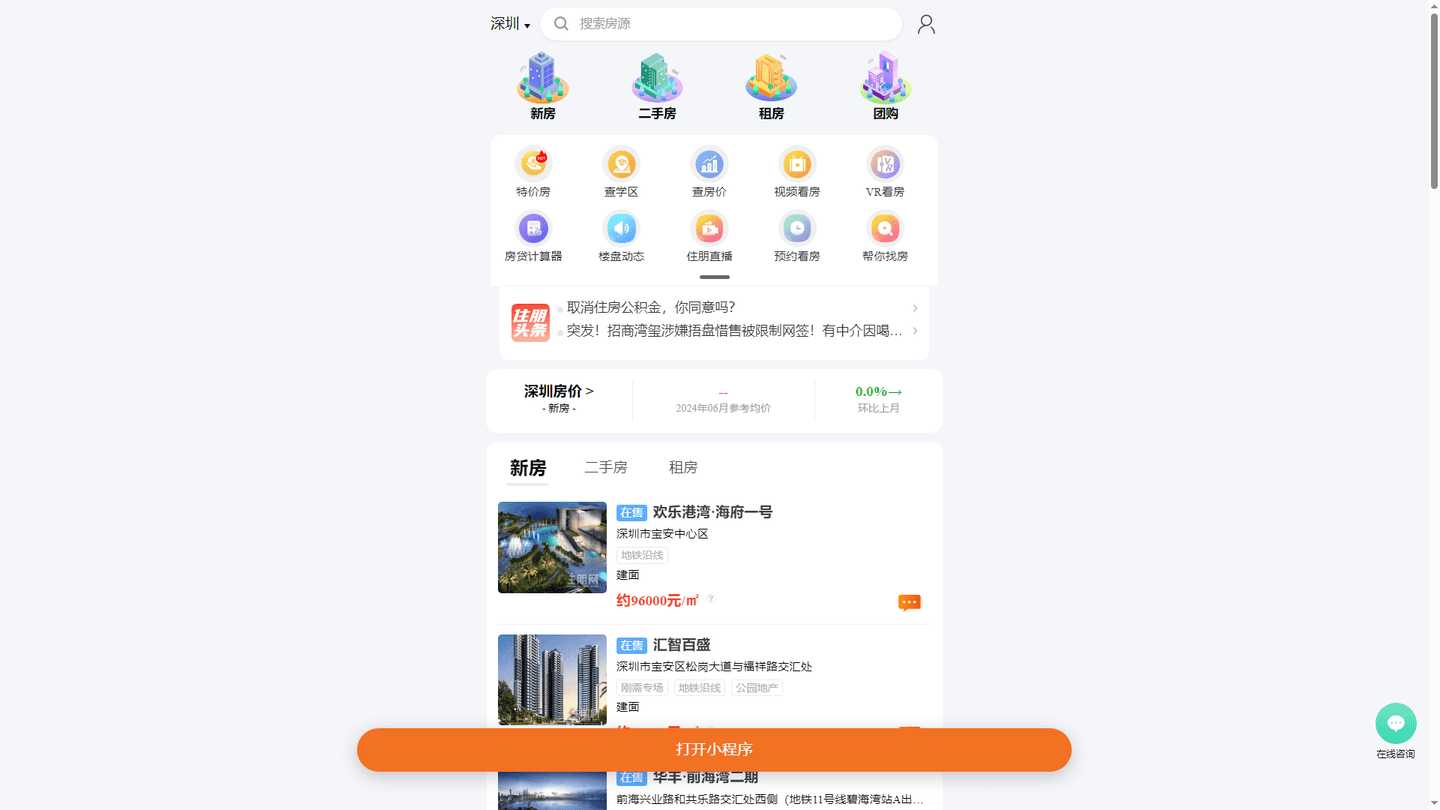
Task: Open the 团购 building icon
Action: point(885,78)
